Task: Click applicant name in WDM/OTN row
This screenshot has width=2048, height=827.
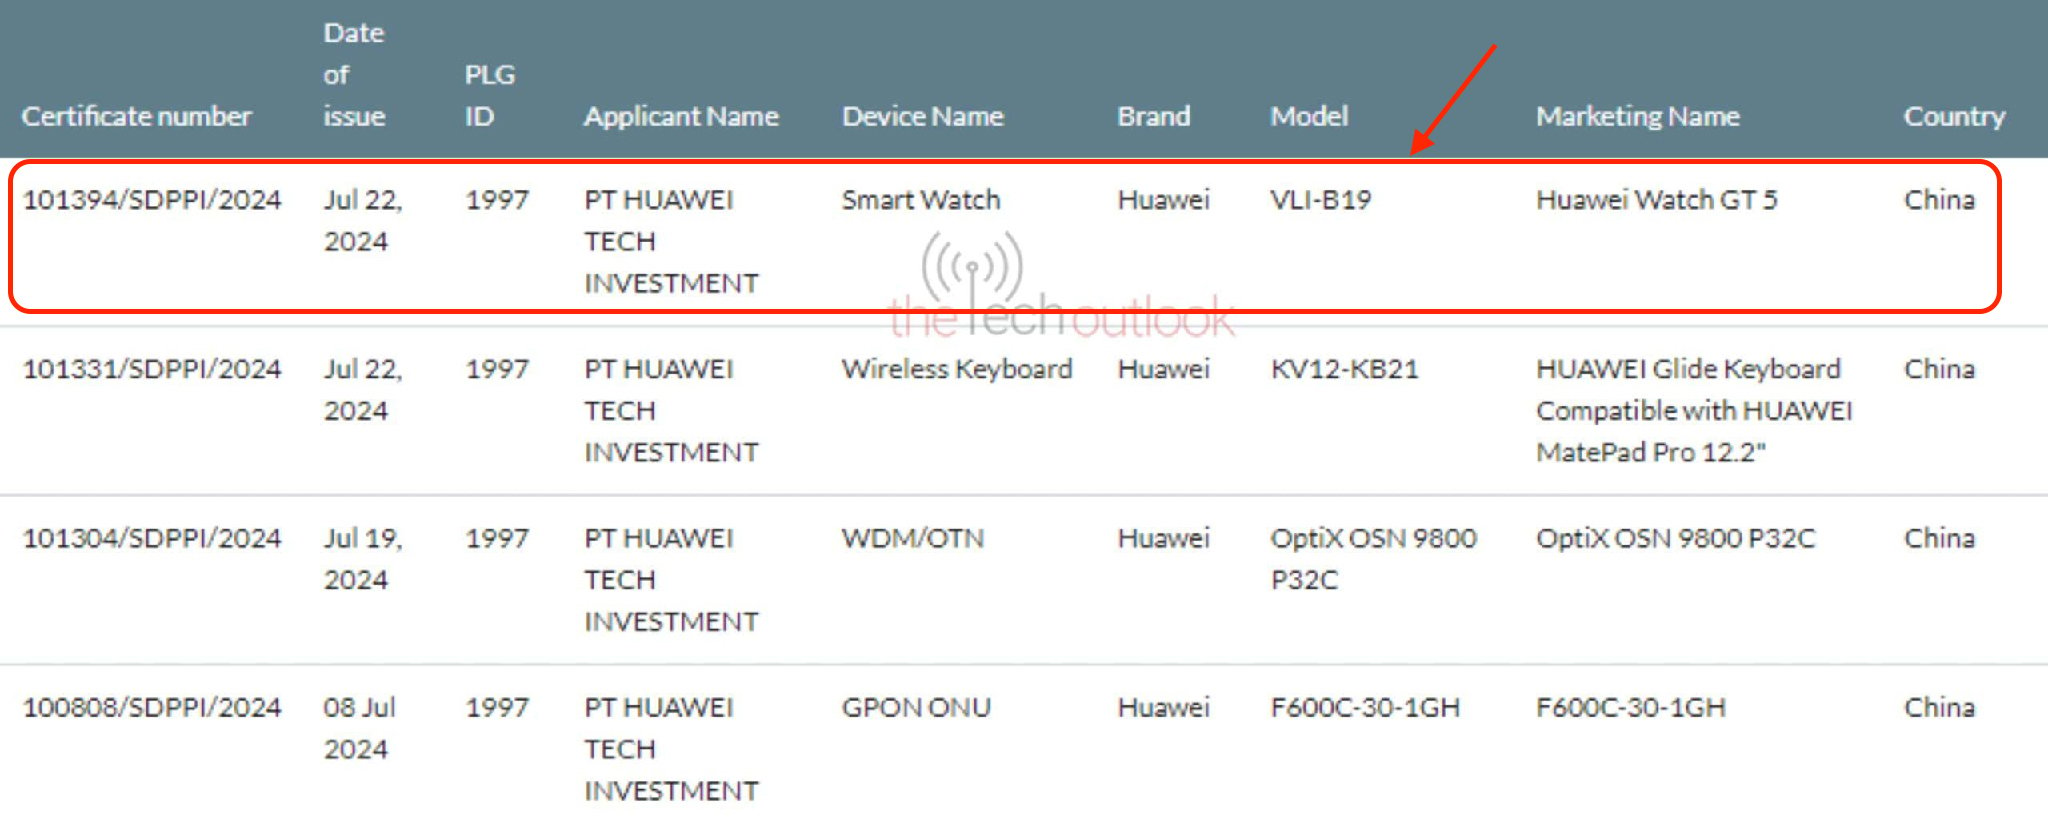Action: (x=671, y=580)
